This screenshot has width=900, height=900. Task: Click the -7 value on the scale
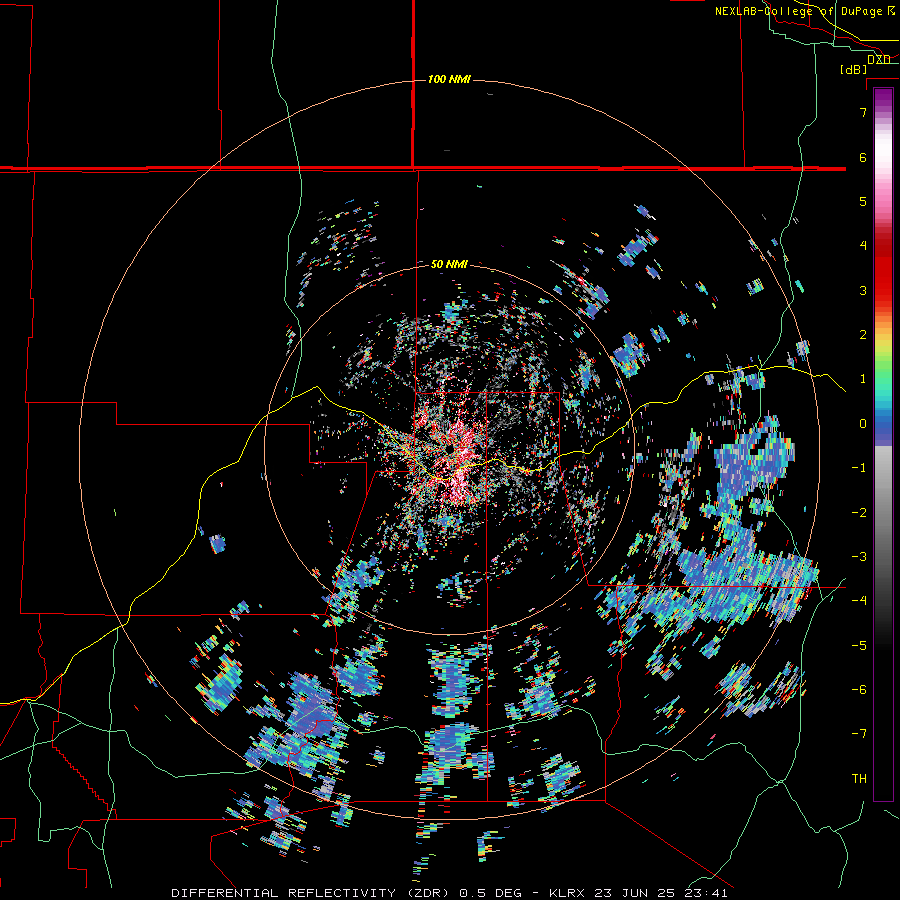[859, 734]
